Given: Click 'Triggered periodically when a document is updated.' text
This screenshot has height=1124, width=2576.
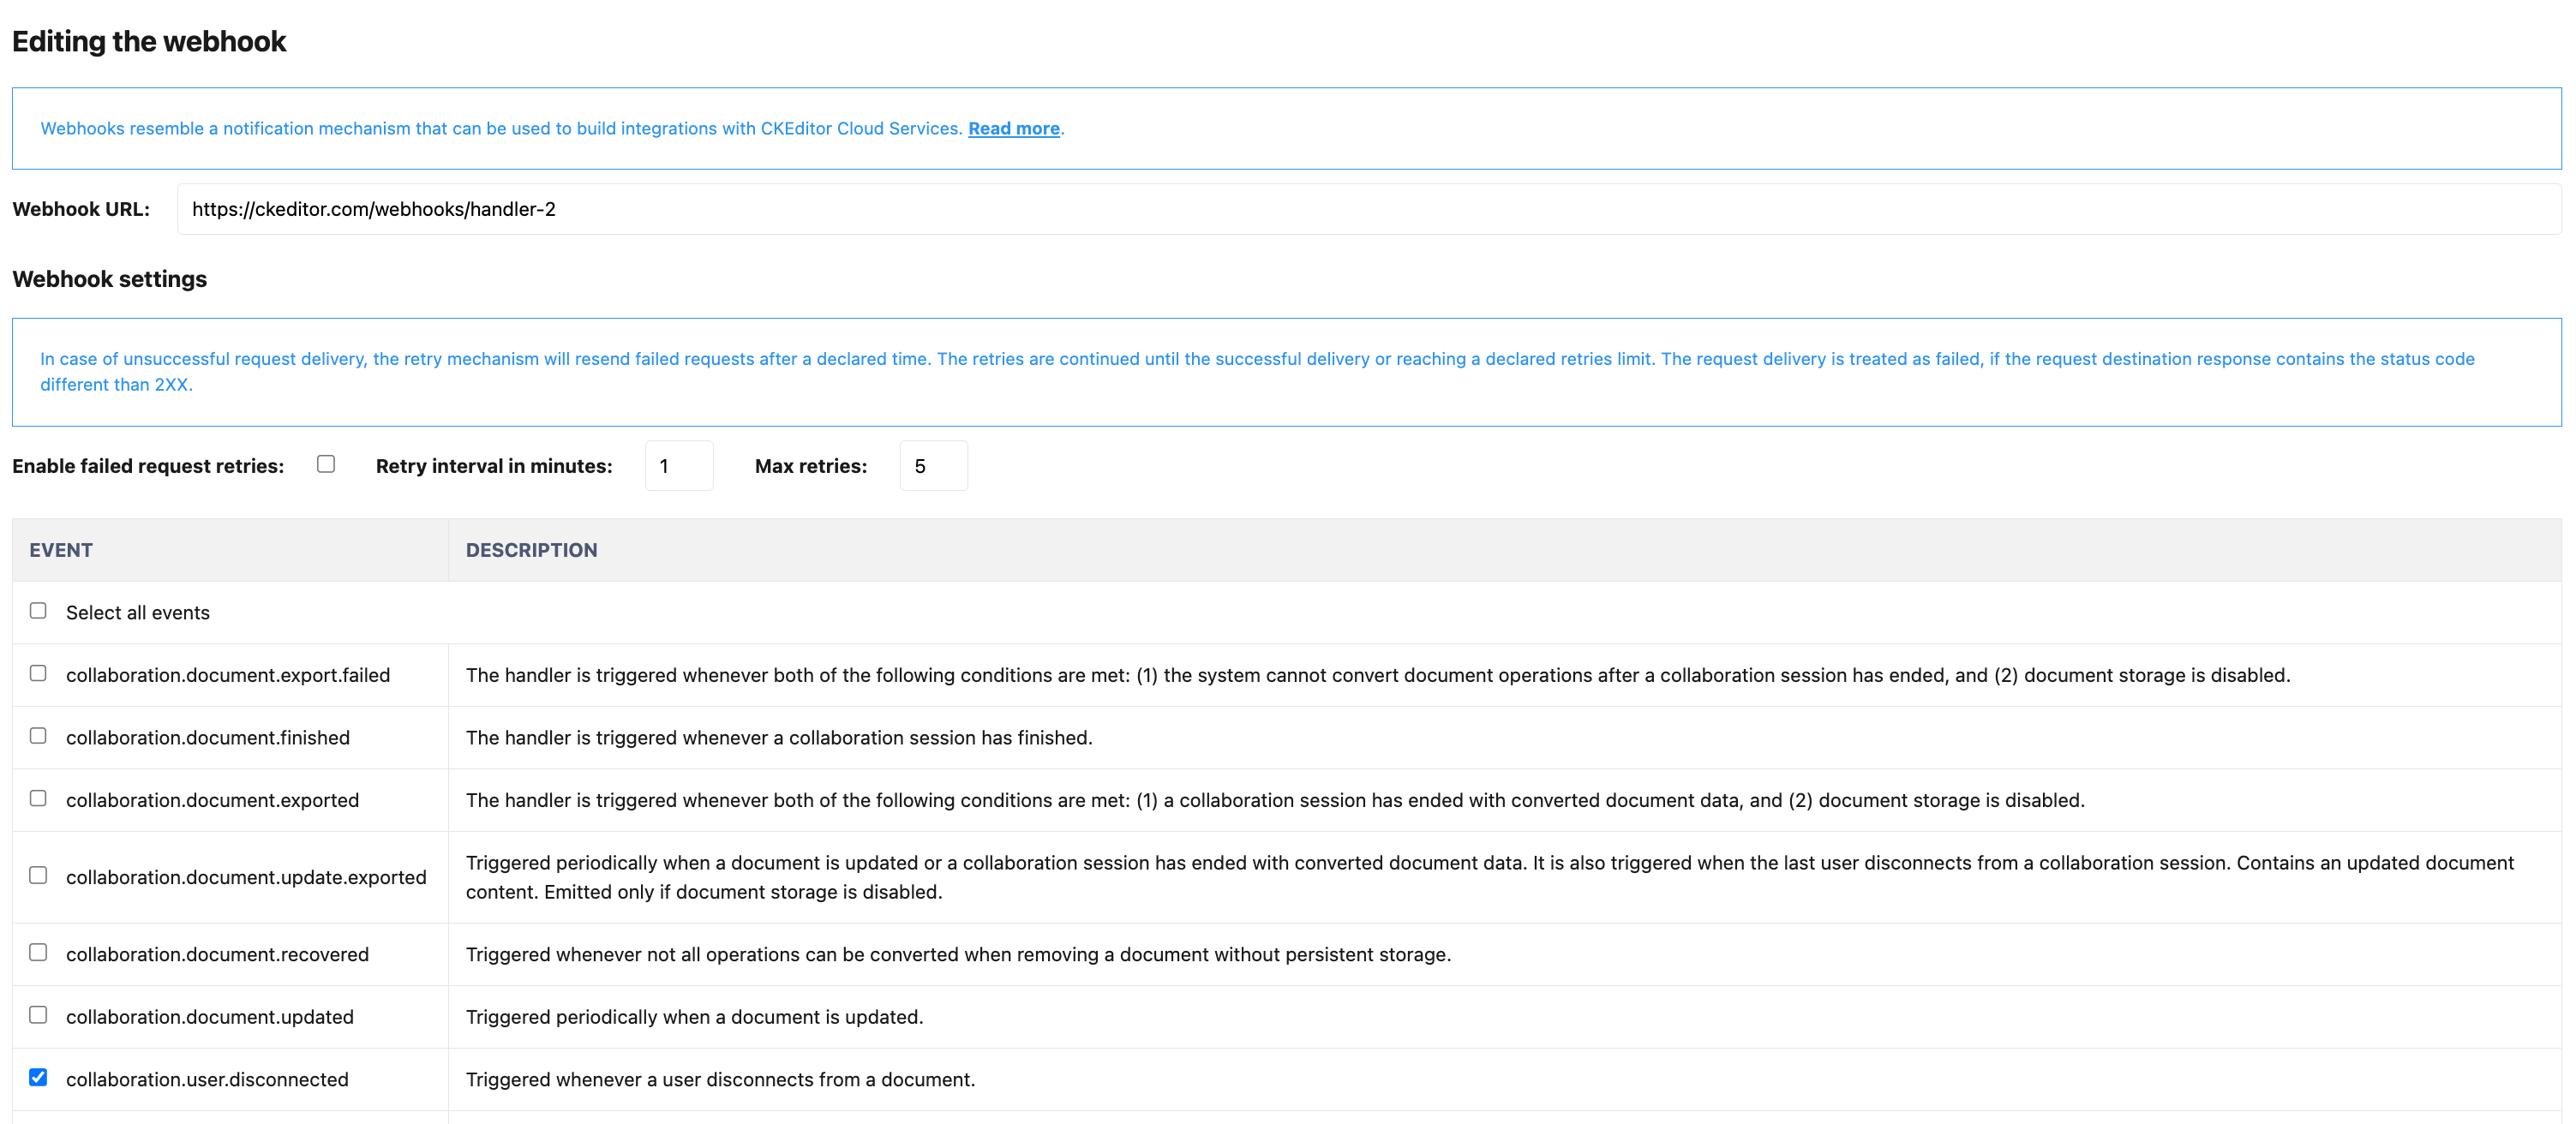Looking at the screenshot, I should coord(694,1017).
